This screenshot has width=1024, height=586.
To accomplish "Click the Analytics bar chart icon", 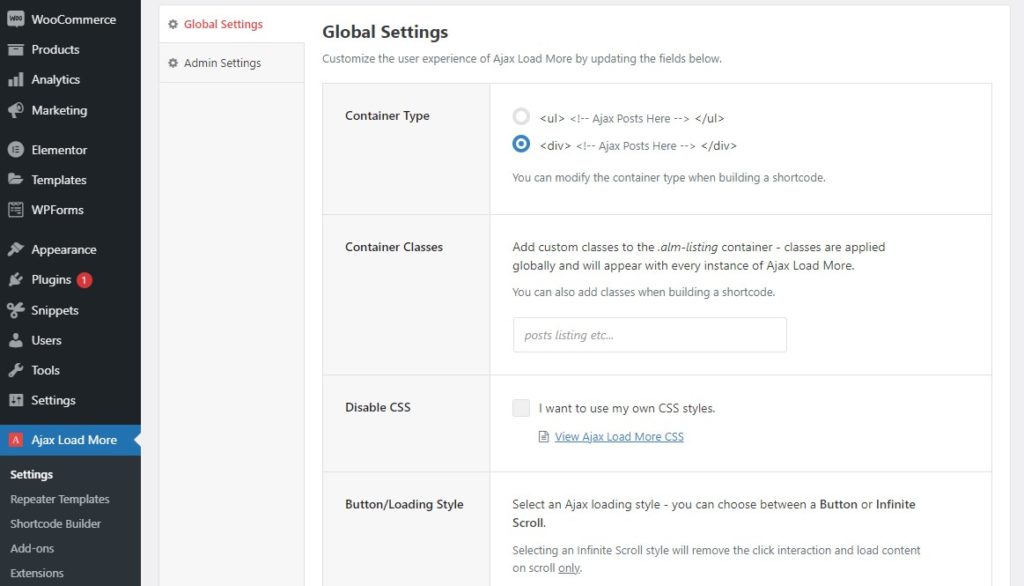I will pos(16,80).
